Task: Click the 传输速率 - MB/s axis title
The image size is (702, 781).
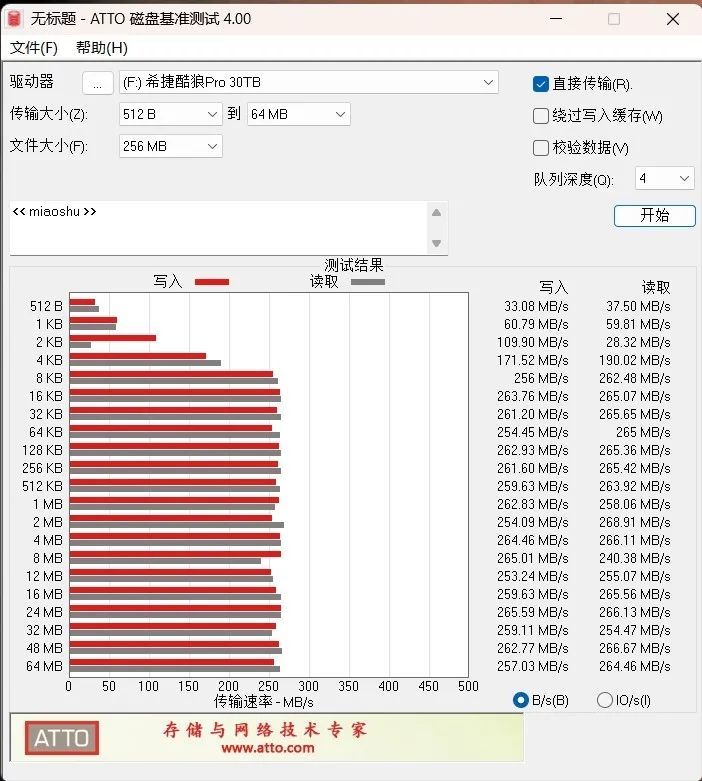Action: [x=264, y=702]
